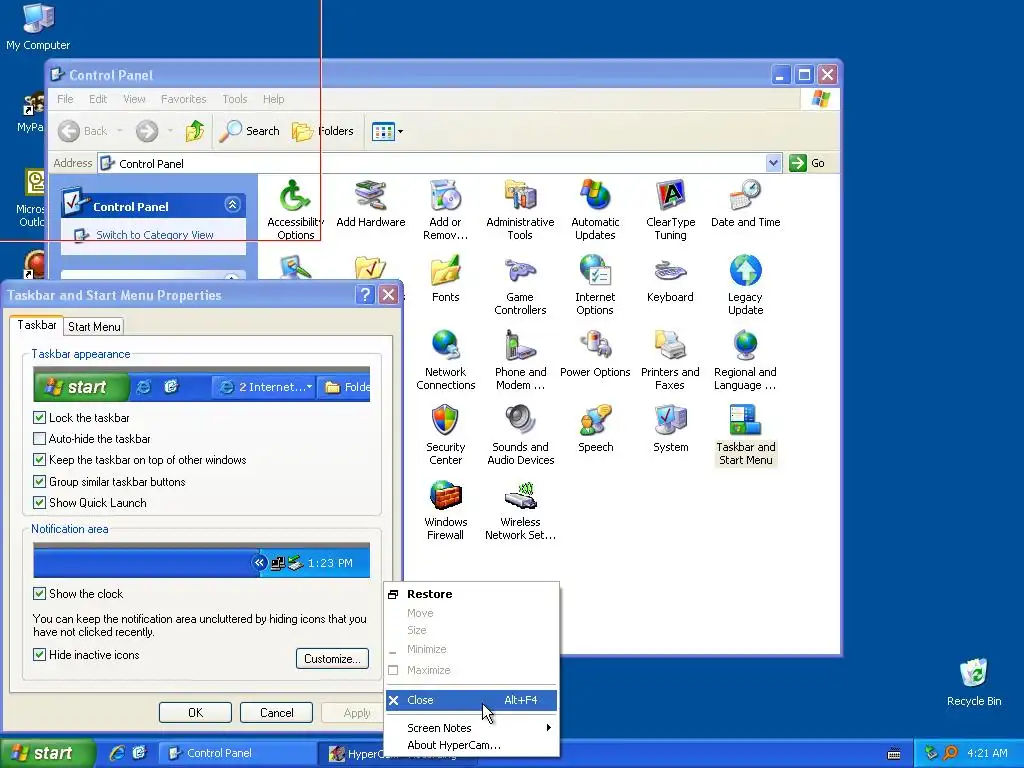
Task: Toggle Lock the taskbar checkbox
Action: tap(39, 417)
